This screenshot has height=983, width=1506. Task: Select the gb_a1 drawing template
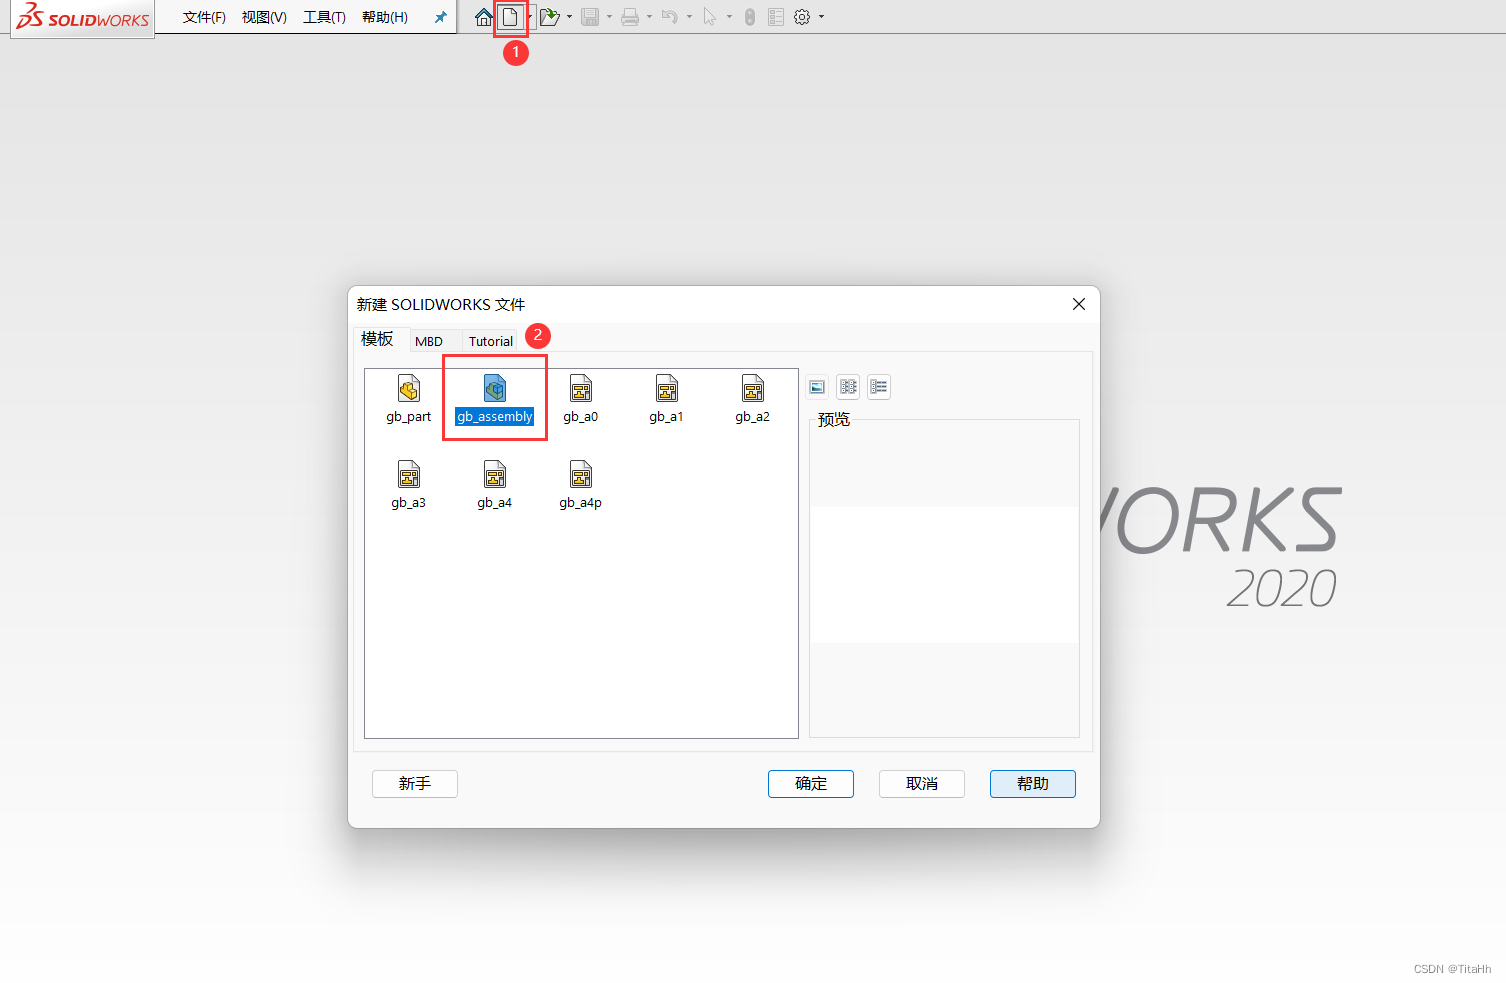point(667,399)
